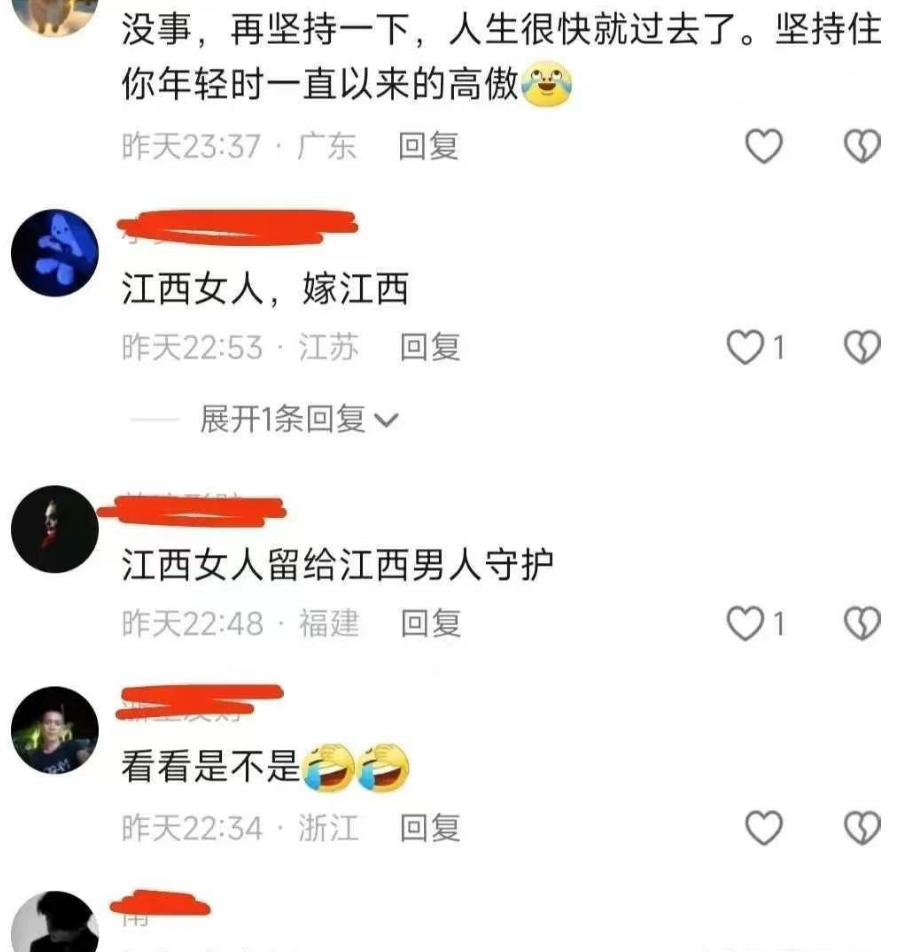Click the chevron next to 展开1条回复
Viewport: 907px width, 952px height.
coord(386,421)
